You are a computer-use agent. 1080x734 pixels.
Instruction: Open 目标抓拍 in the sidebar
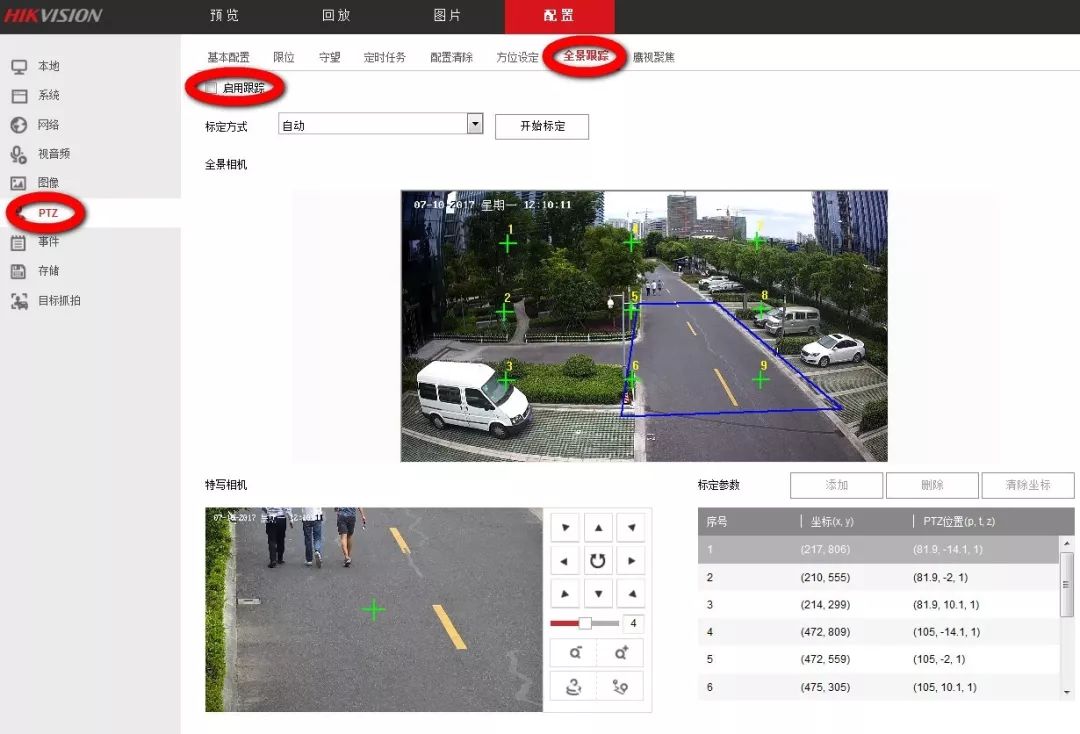point(59,300)
